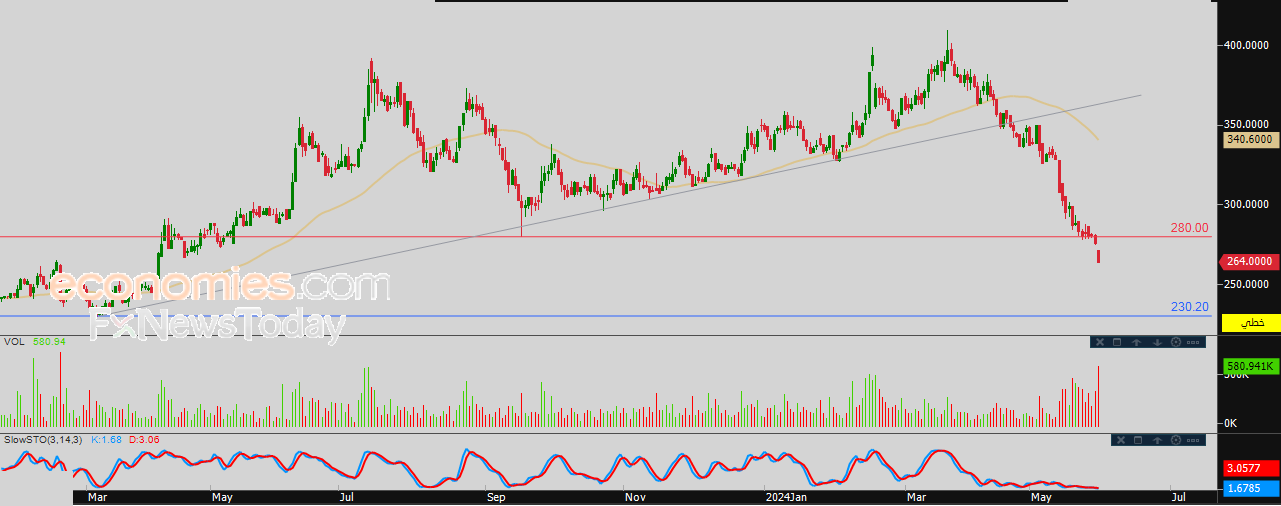Close the SlowSTO indicator panel
The width and height of the screenshot is (1281, 506).
[x=1121, y=440]
